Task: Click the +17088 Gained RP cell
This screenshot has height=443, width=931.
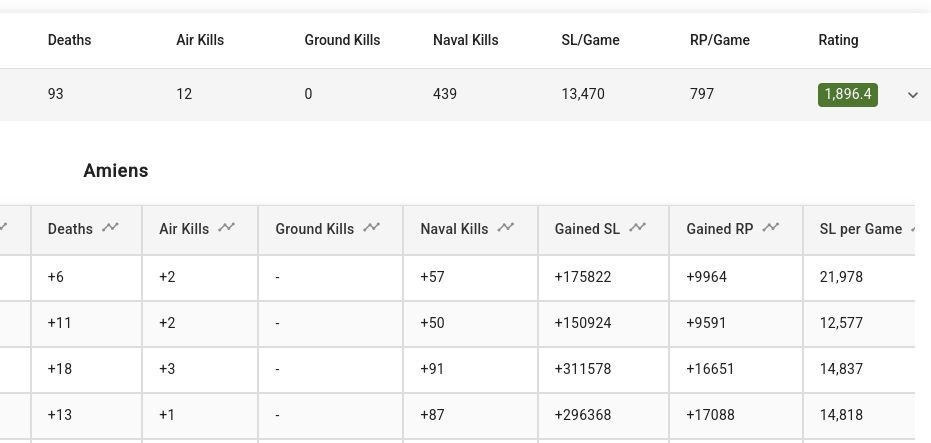Action: pyautogui.click(x=710, y=415)
